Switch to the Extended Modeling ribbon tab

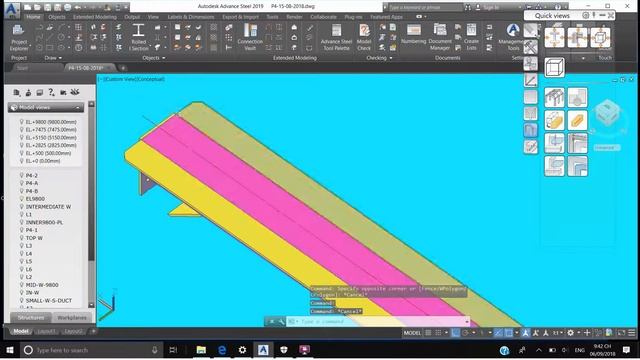click(x=95, y=17)
